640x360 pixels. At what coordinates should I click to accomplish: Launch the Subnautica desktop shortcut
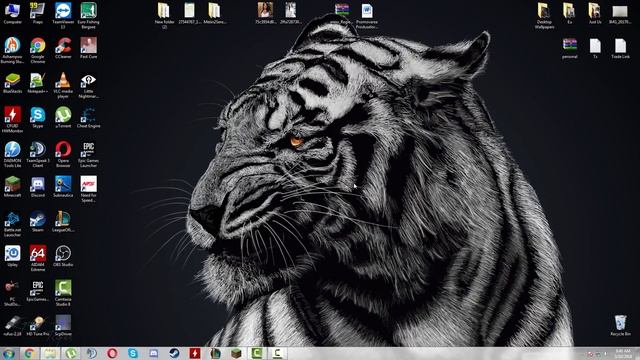pyautogui.click(x=63, y=187)
